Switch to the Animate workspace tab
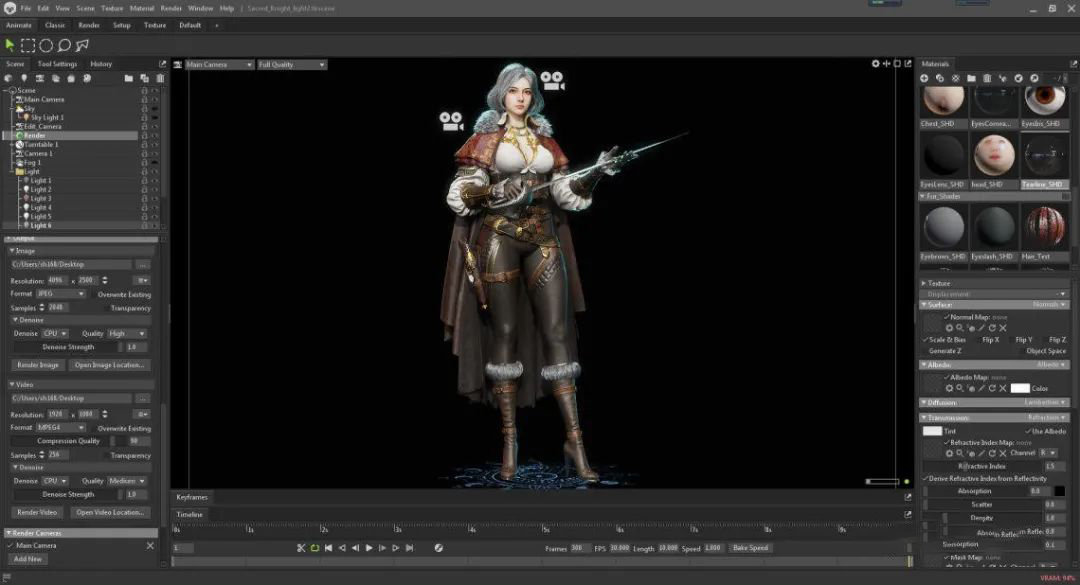This screenshot has height=585, width=1080. click(19, 25)
